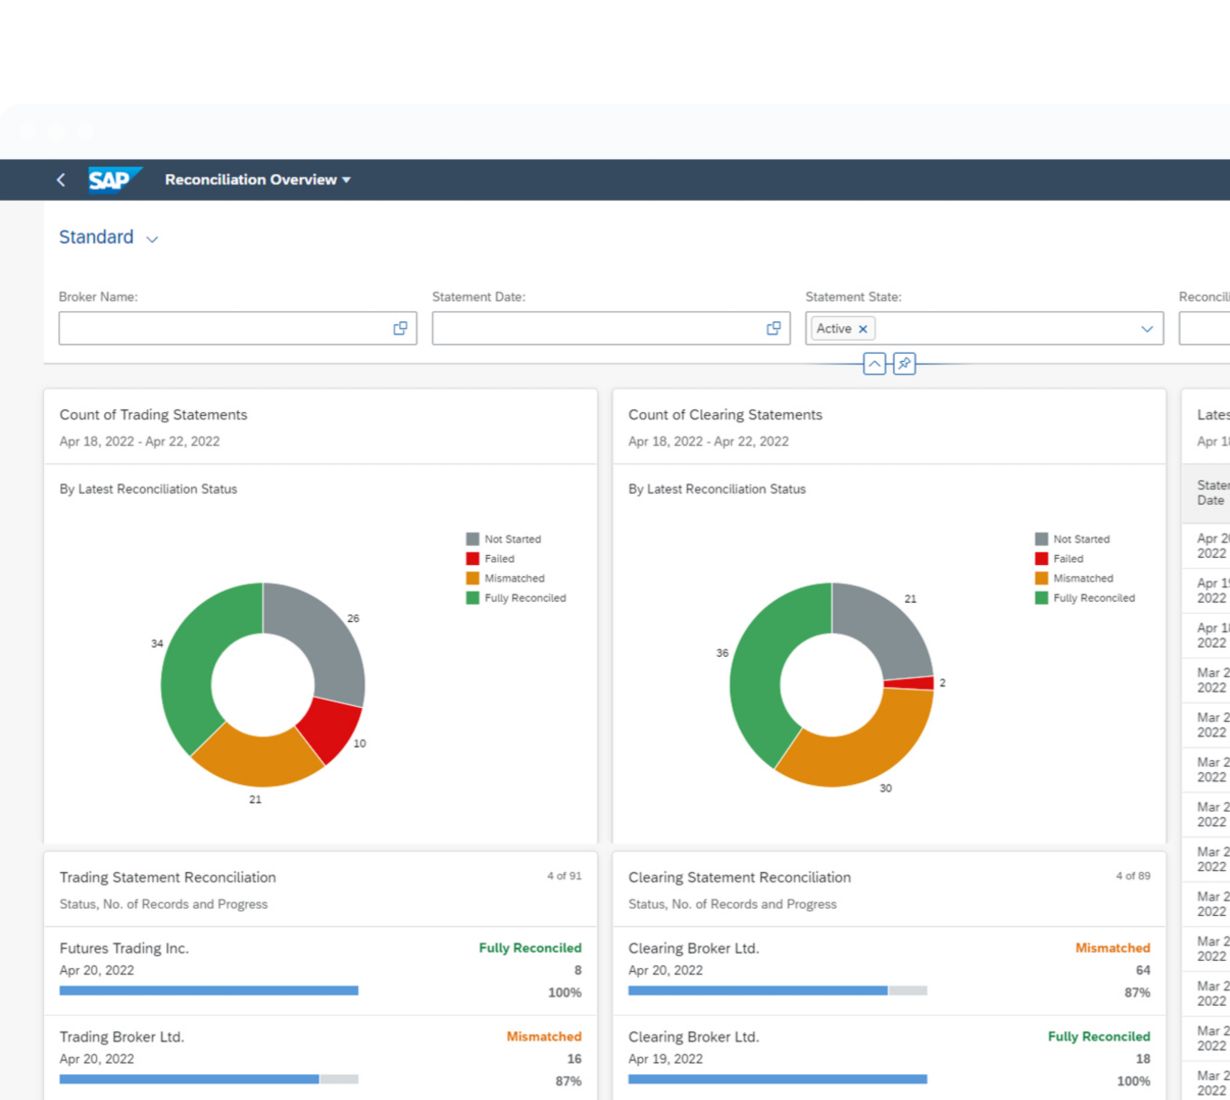Open Count of Clearing Statements card header

tap(725, 415)
